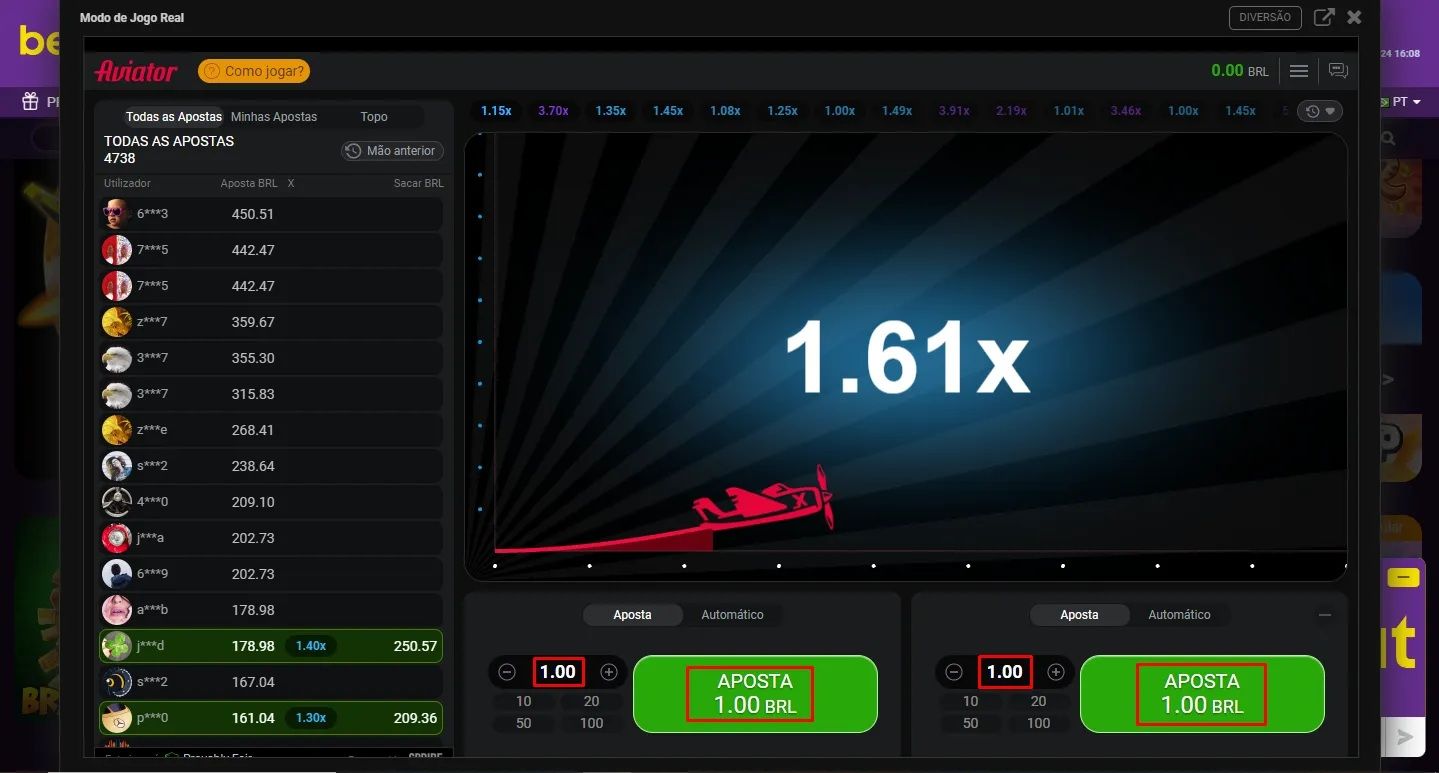This screenshot has width=1439, height=773.
Task: Click the eagle avatar for bet 355.30
Action: click(x=117, y=358)
